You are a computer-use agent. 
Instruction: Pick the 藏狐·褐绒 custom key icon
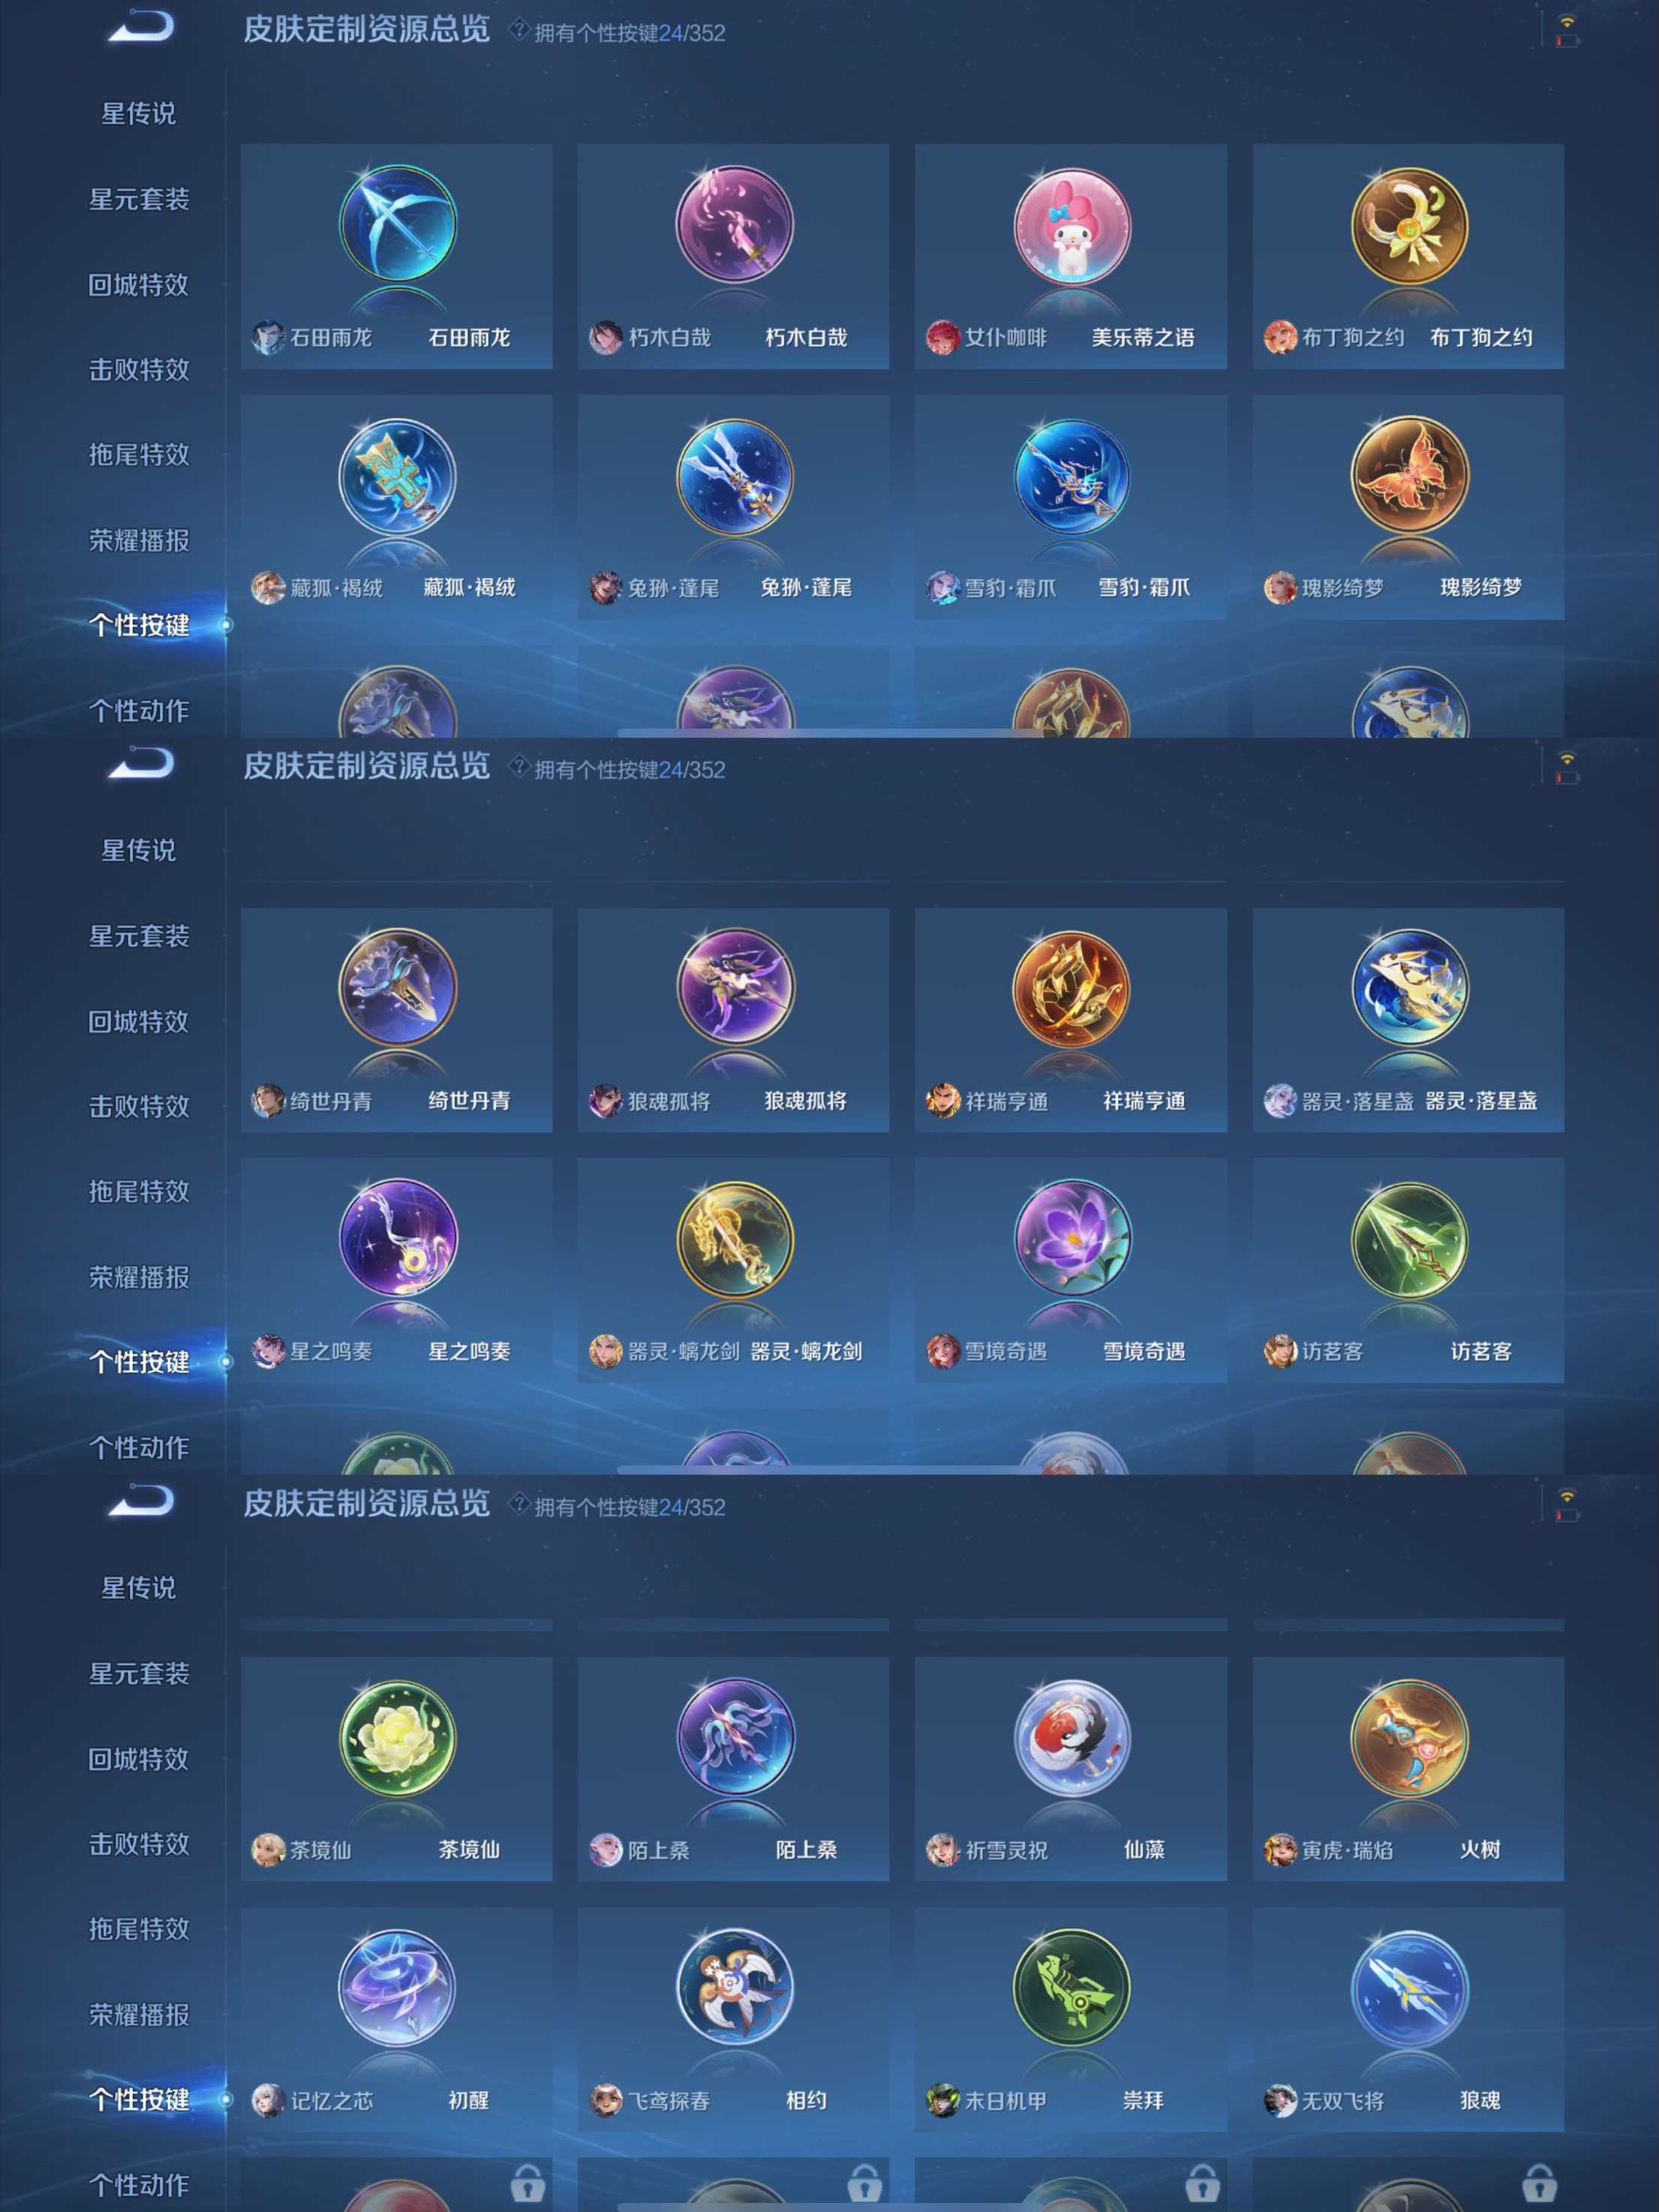click(398, 476)
